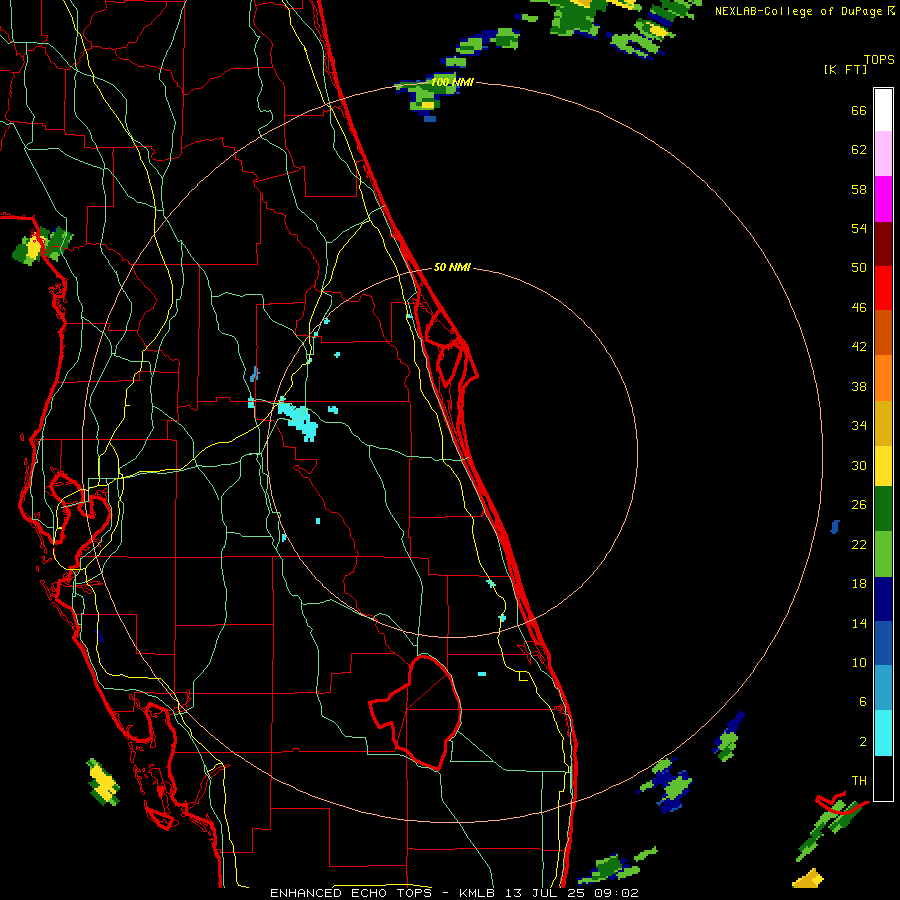This screenshot has height=900, width=900.
Task: Click the "TOPS" legend heading
Action: coord(879,59)
